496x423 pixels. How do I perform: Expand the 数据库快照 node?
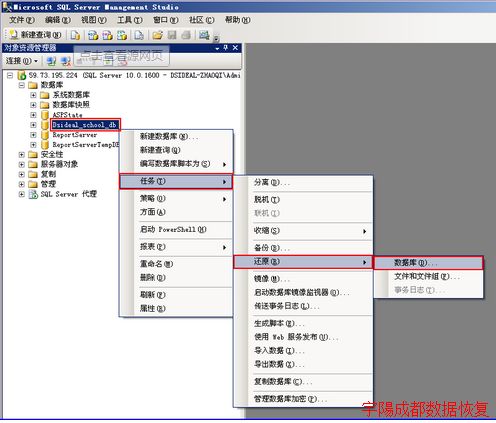click(33, 105)
